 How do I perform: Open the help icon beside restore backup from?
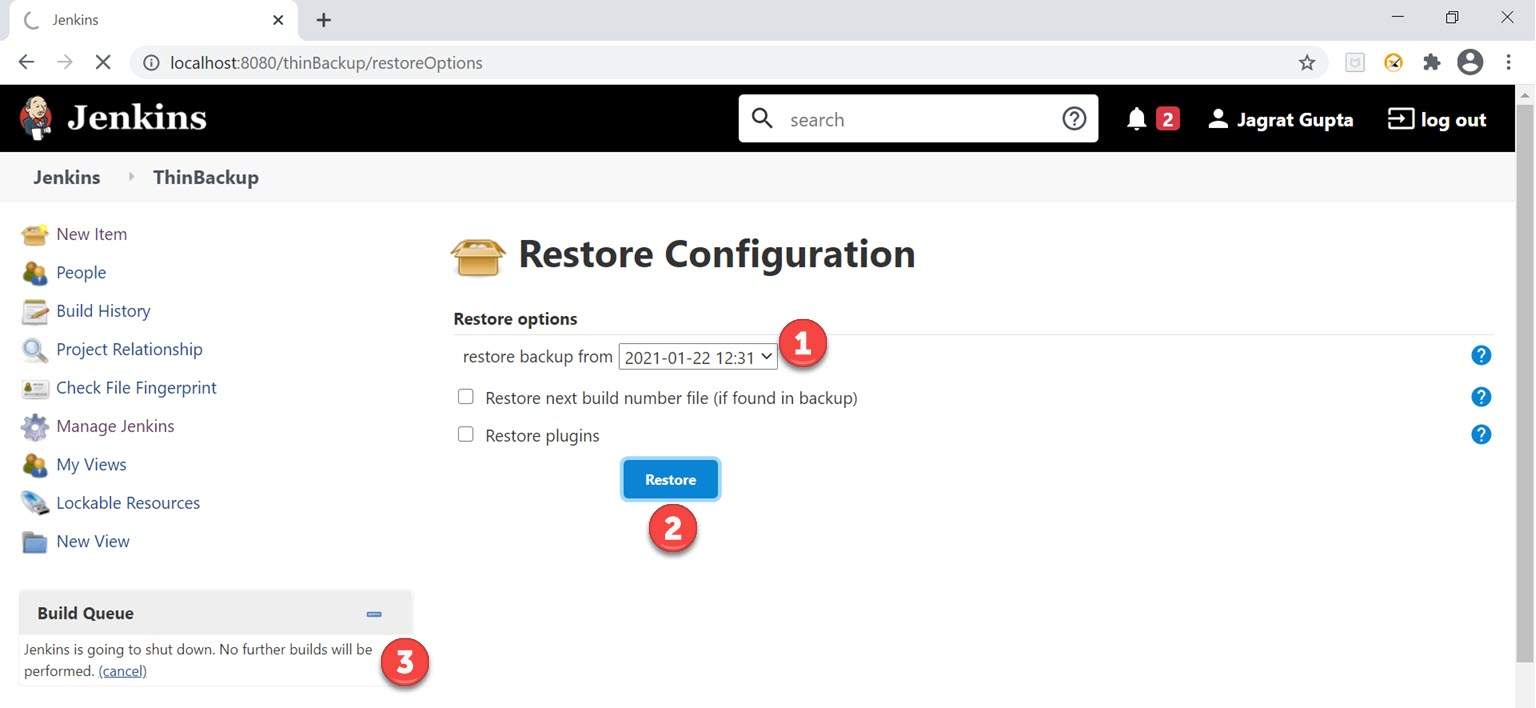[x=1481, y=355]
